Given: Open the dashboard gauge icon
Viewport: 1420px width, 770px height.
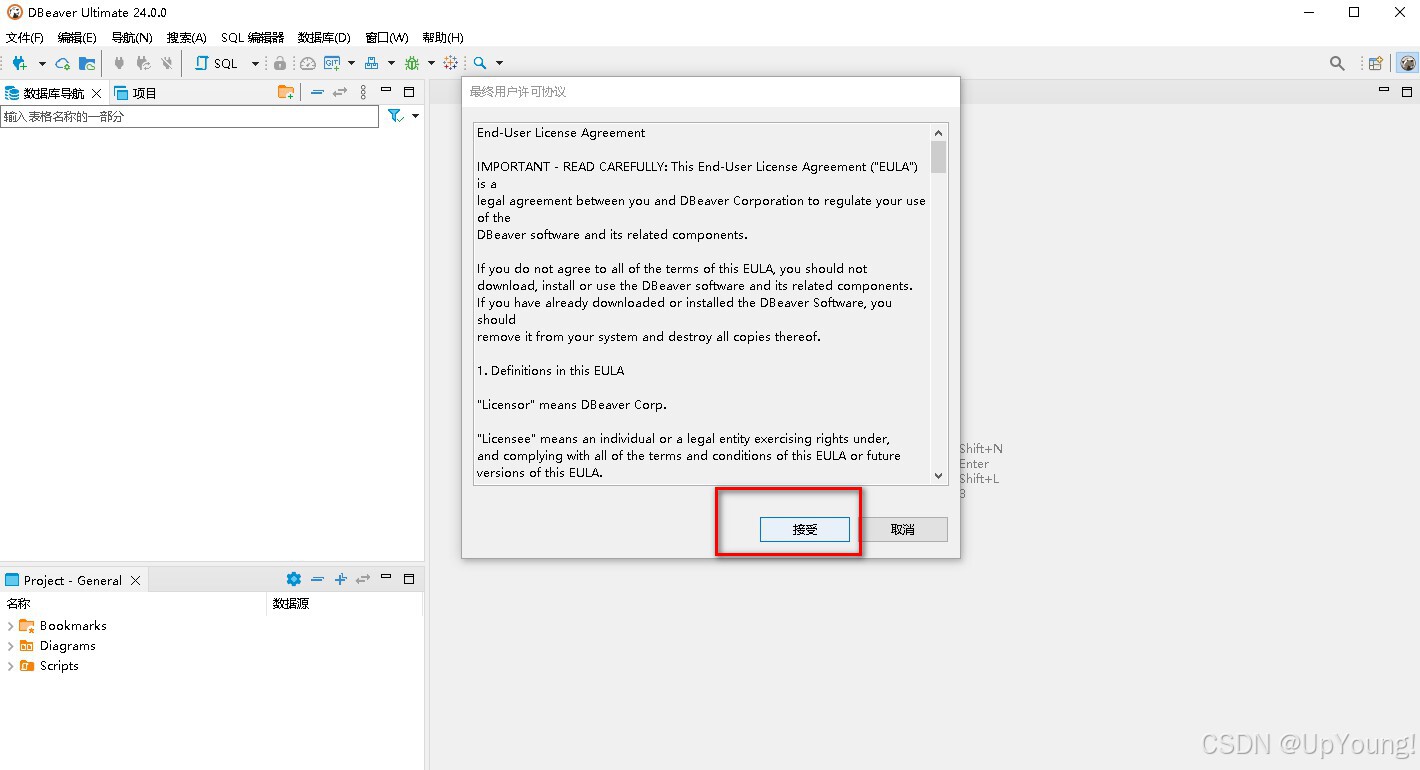Looking at the screenshot, I should coord(307,63).
